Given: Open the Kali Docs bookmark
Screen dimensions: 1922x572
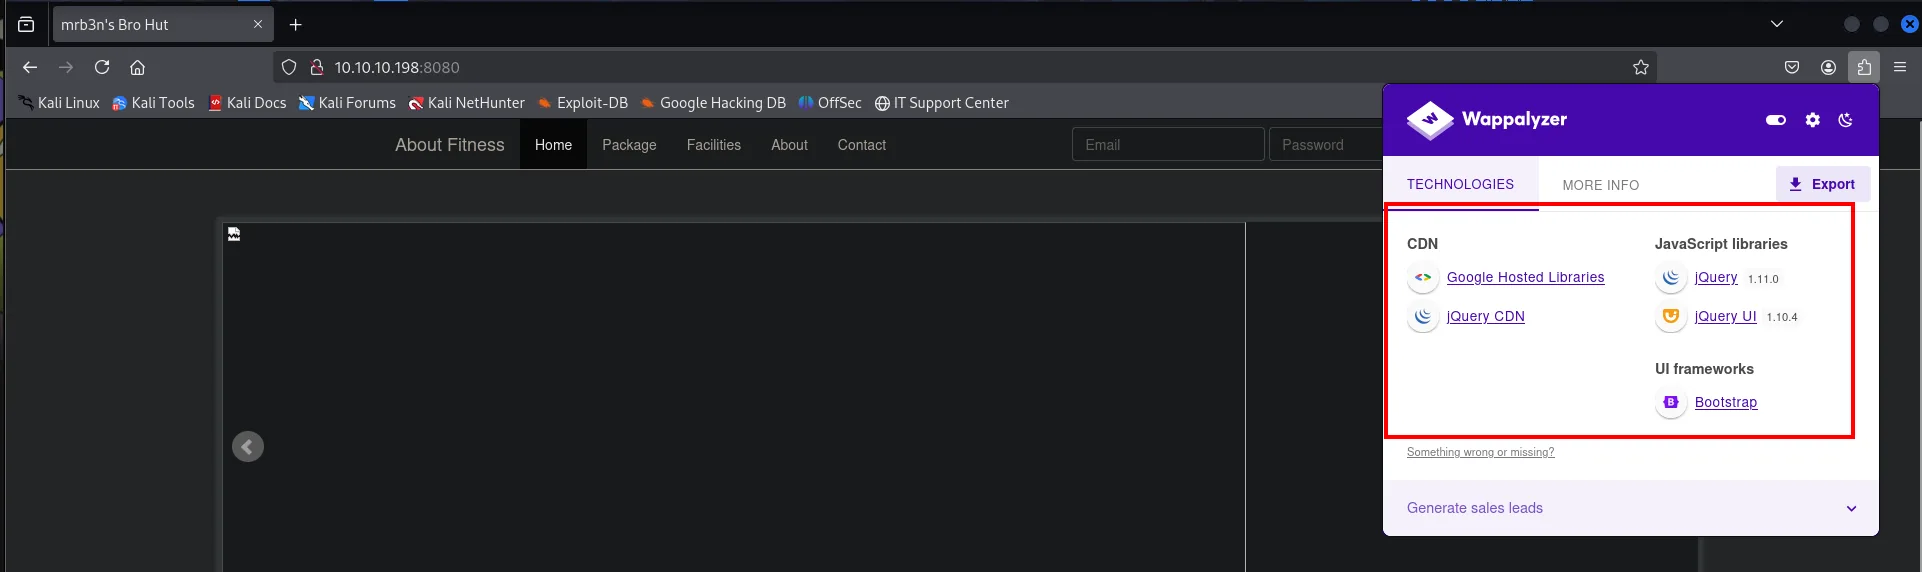Looking at the screenshot, I should (x=247, y=103).
